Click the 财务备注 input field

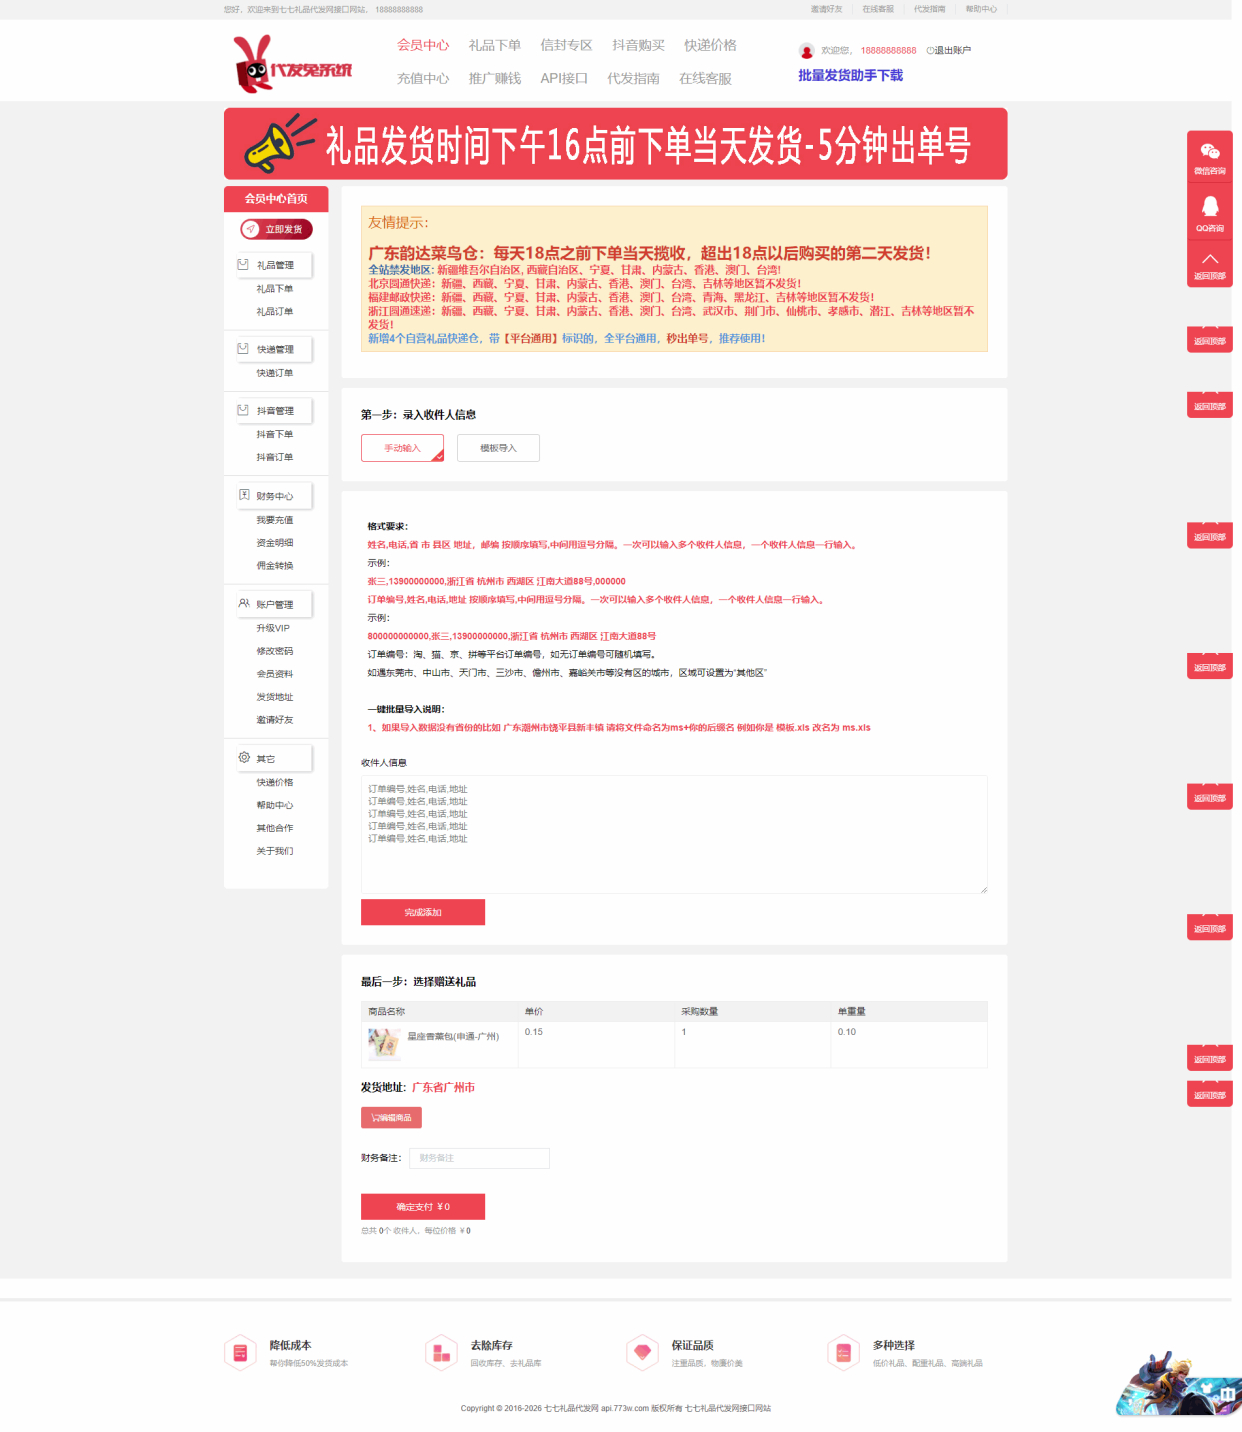coord(479,1158)
